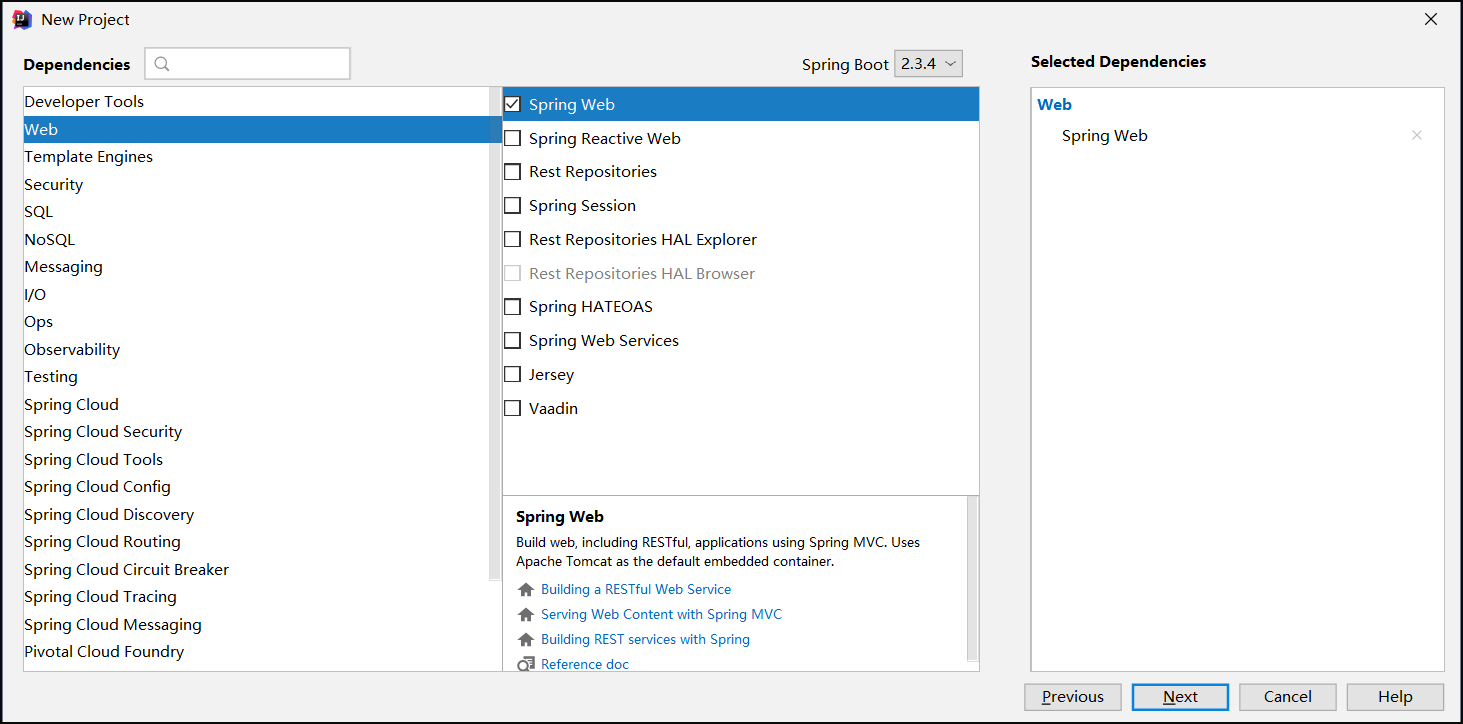Viewport: 1463px width, 724px height.
Task: Select Spring Cloud Discovery category
Action: click(x=256, y=515)
